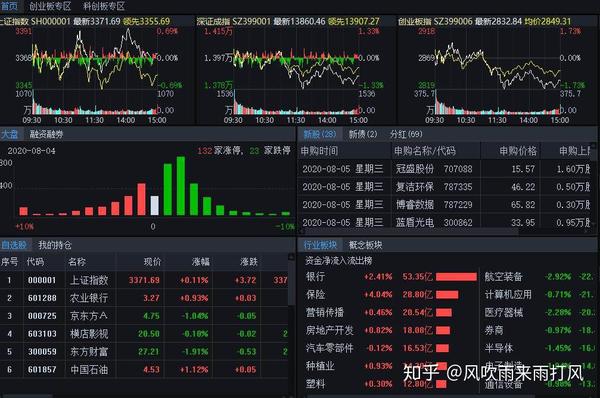Switch to 科创板专区 tab
Image resolution: width=600 pixels, height=398 pixels.
[104, 6]
